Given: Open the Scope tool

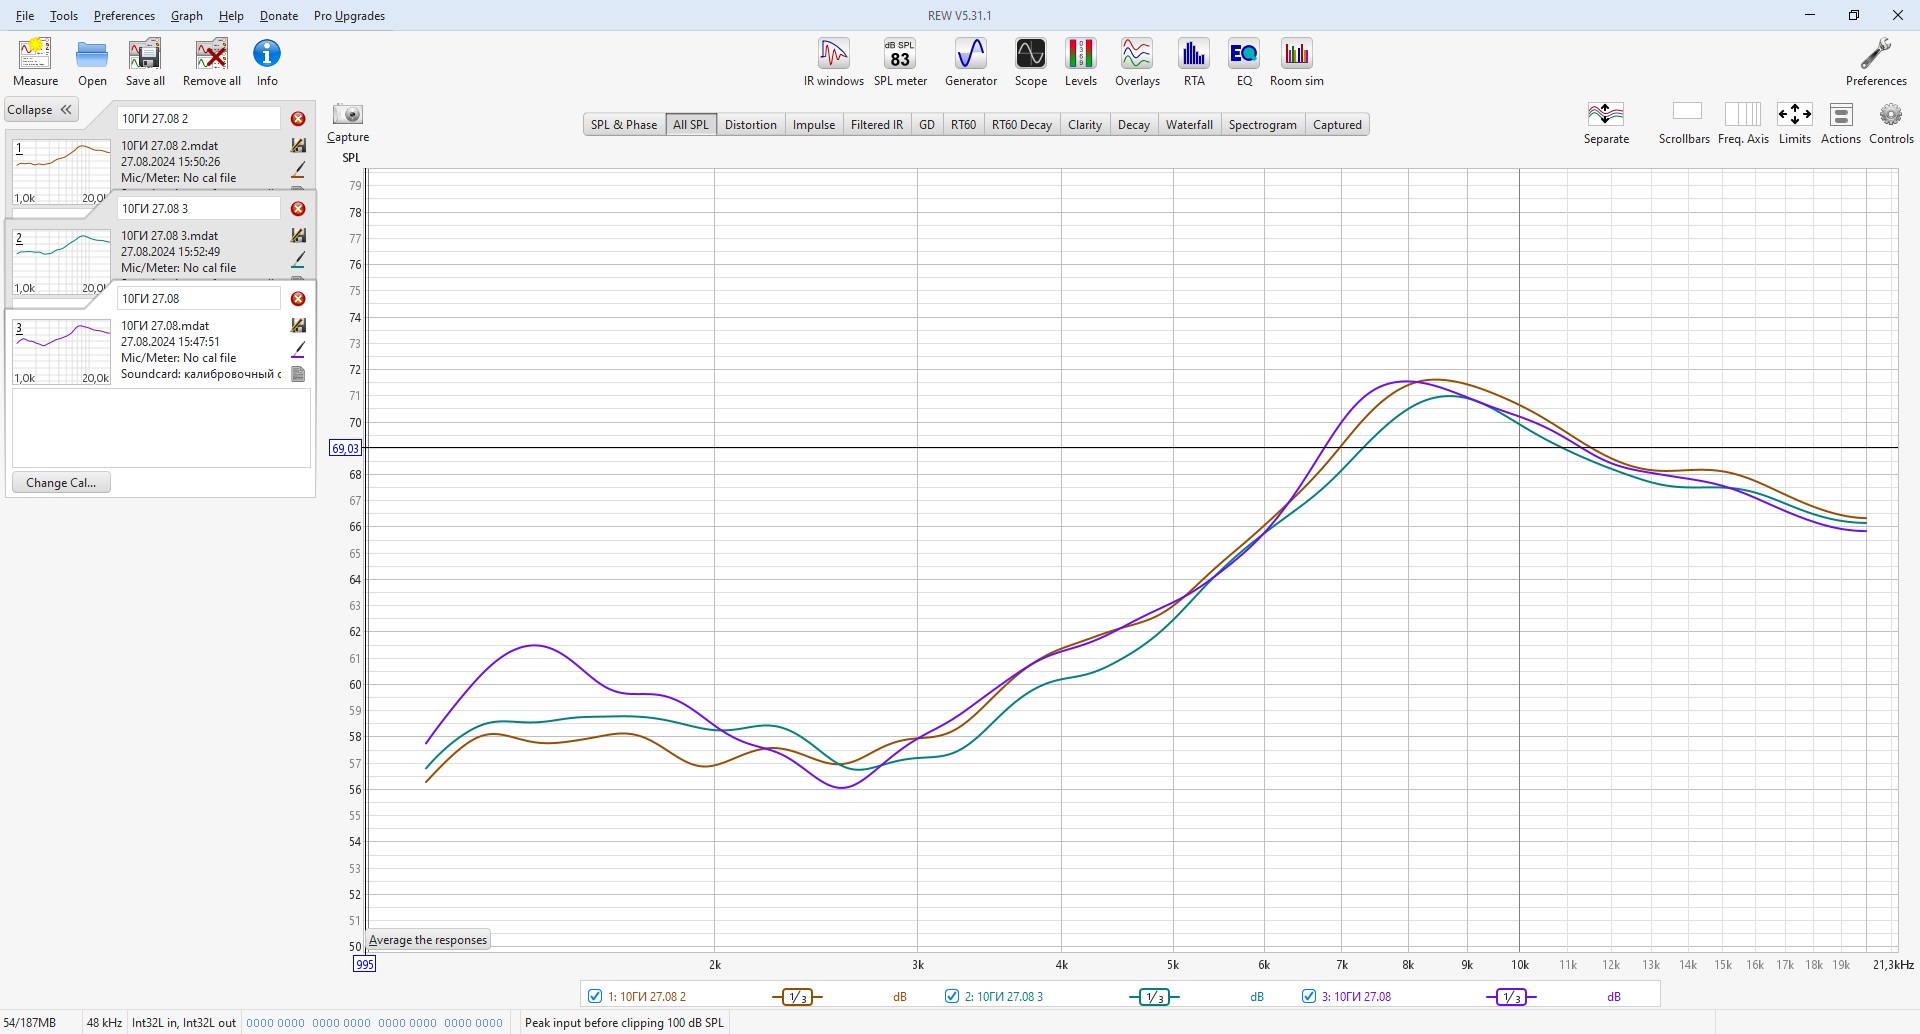Looking at the screenshot, I should [1031, 62].
